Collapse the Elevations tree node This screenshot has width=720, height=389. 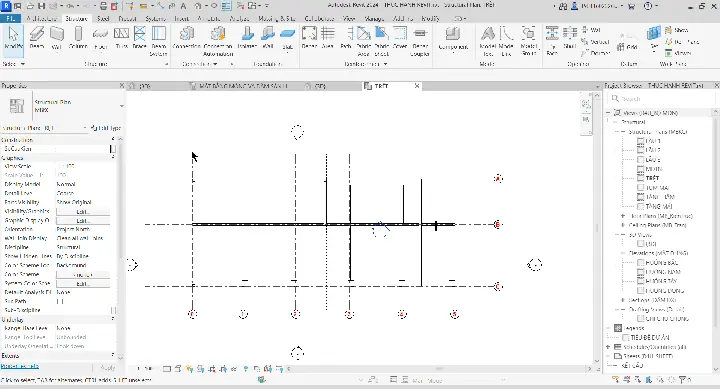[x=623, y=253]
